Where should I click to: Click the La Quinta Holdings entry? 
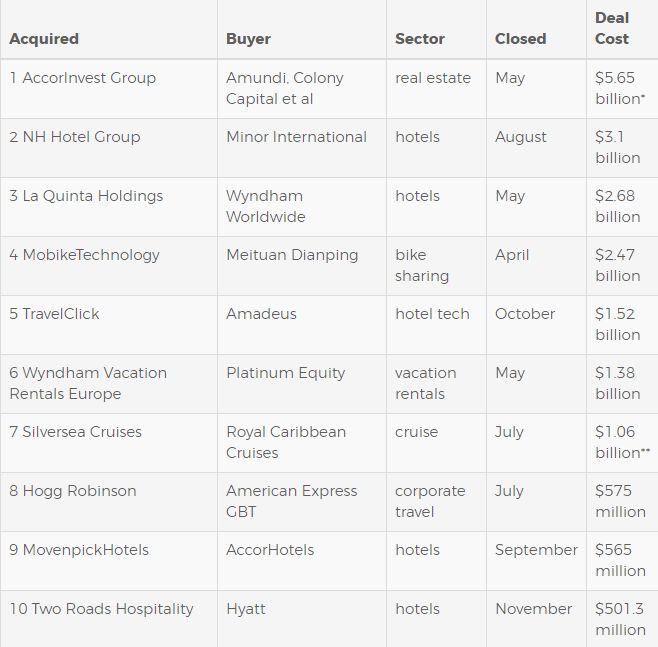tap(86, 196)
